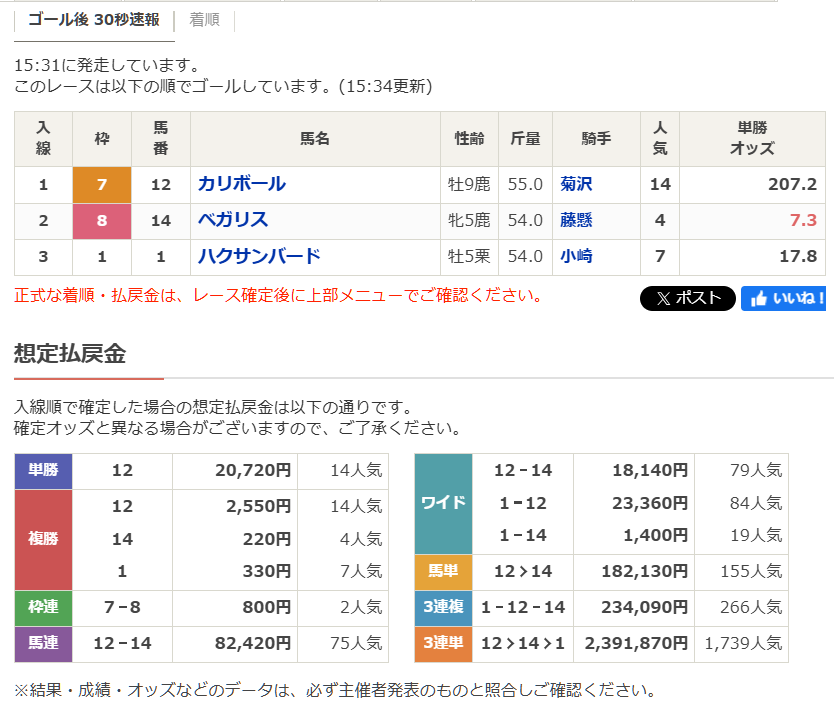Click the 単勝オッズ column header
The image size is (834, 703).
click(x=752, y=138)
